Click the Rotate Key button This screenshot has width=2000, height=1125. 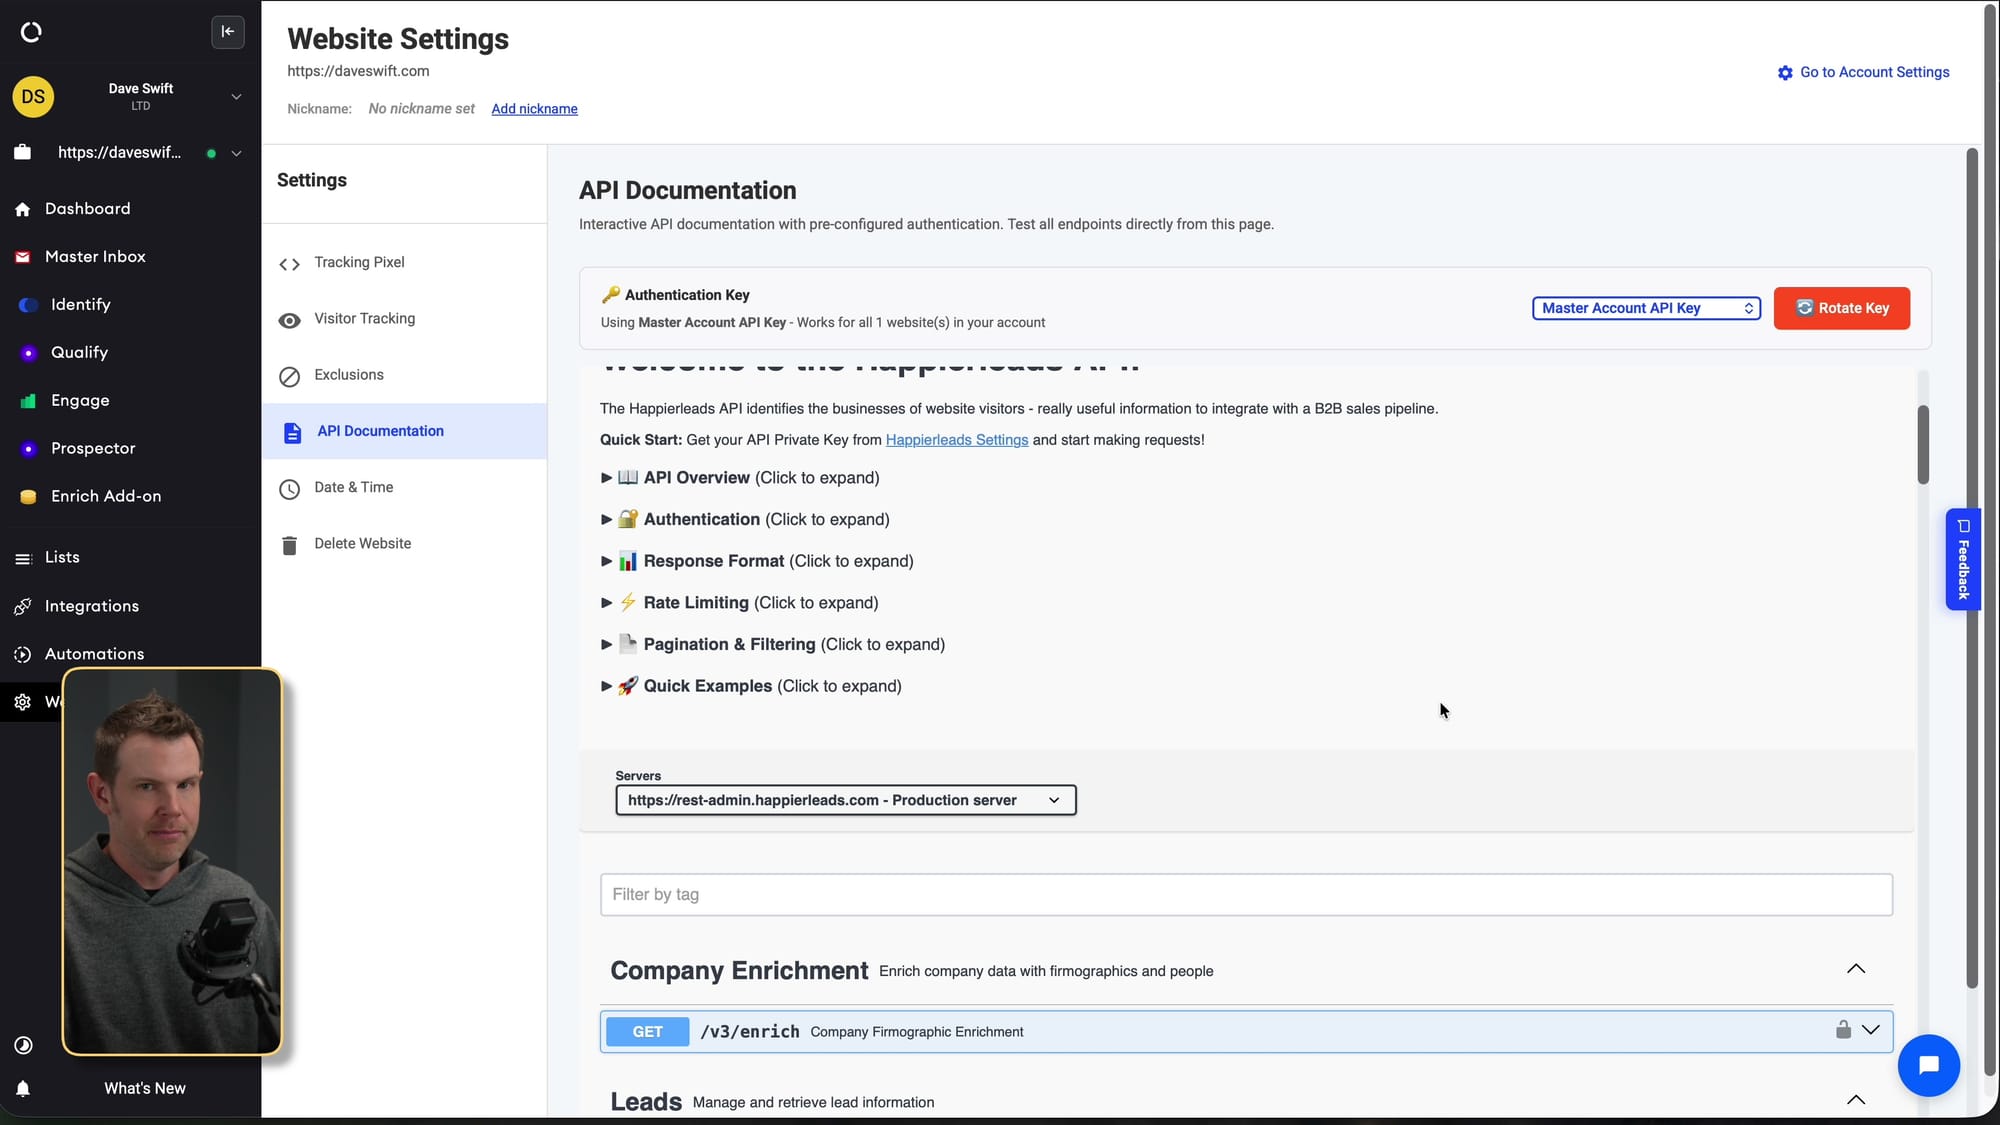[x=1841, y=308]
